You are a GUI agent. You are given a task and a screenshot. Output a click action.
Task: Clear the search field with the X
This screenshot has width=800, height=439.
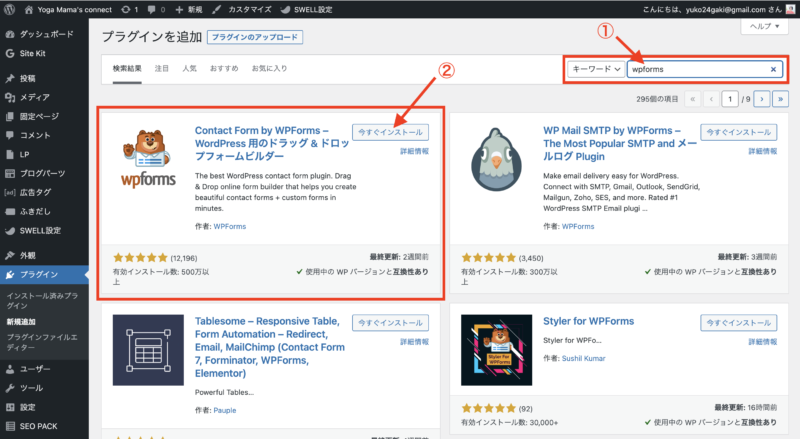coord(773,69)
